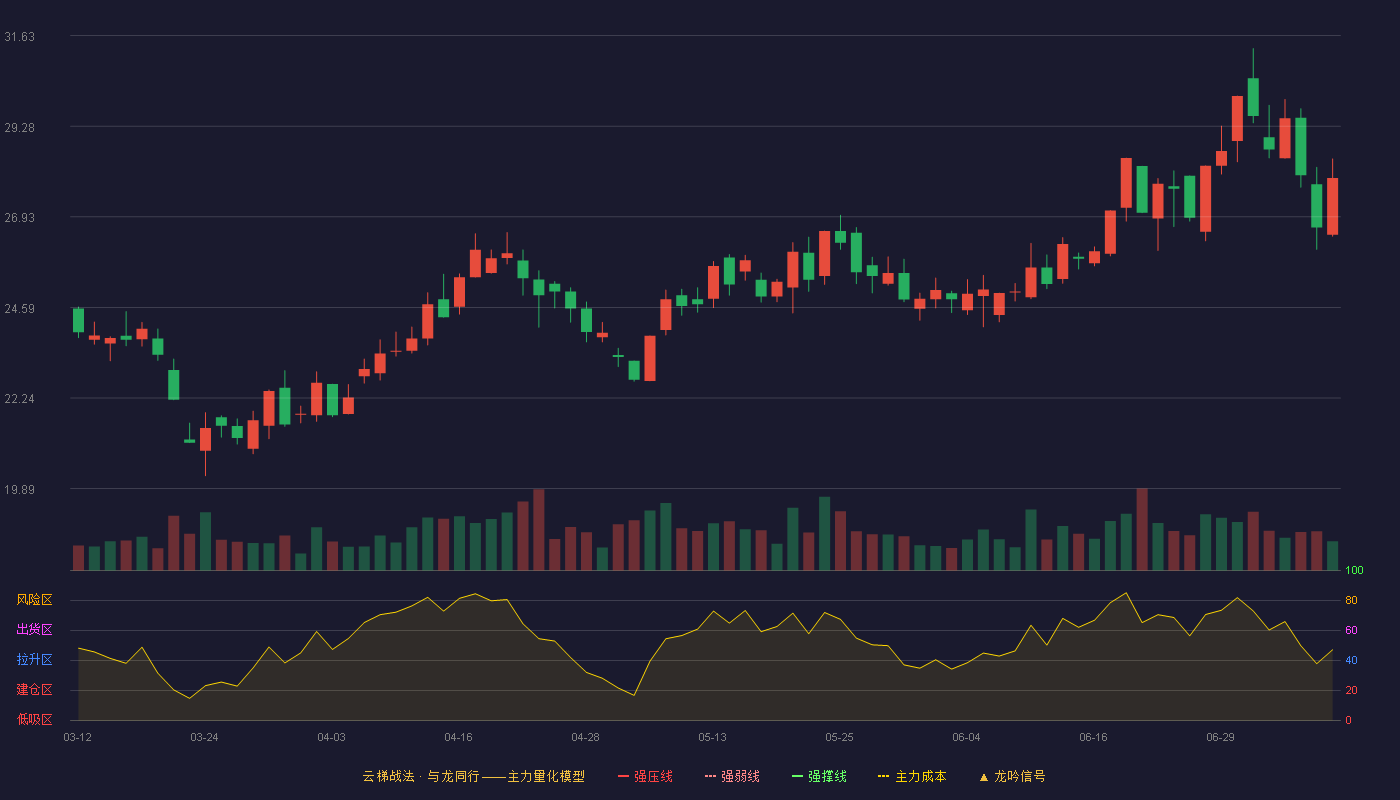Toggle the 龙吟信号 triangle legend icon
Screen dimensions: 1400x800
click(x=983, y=776)
